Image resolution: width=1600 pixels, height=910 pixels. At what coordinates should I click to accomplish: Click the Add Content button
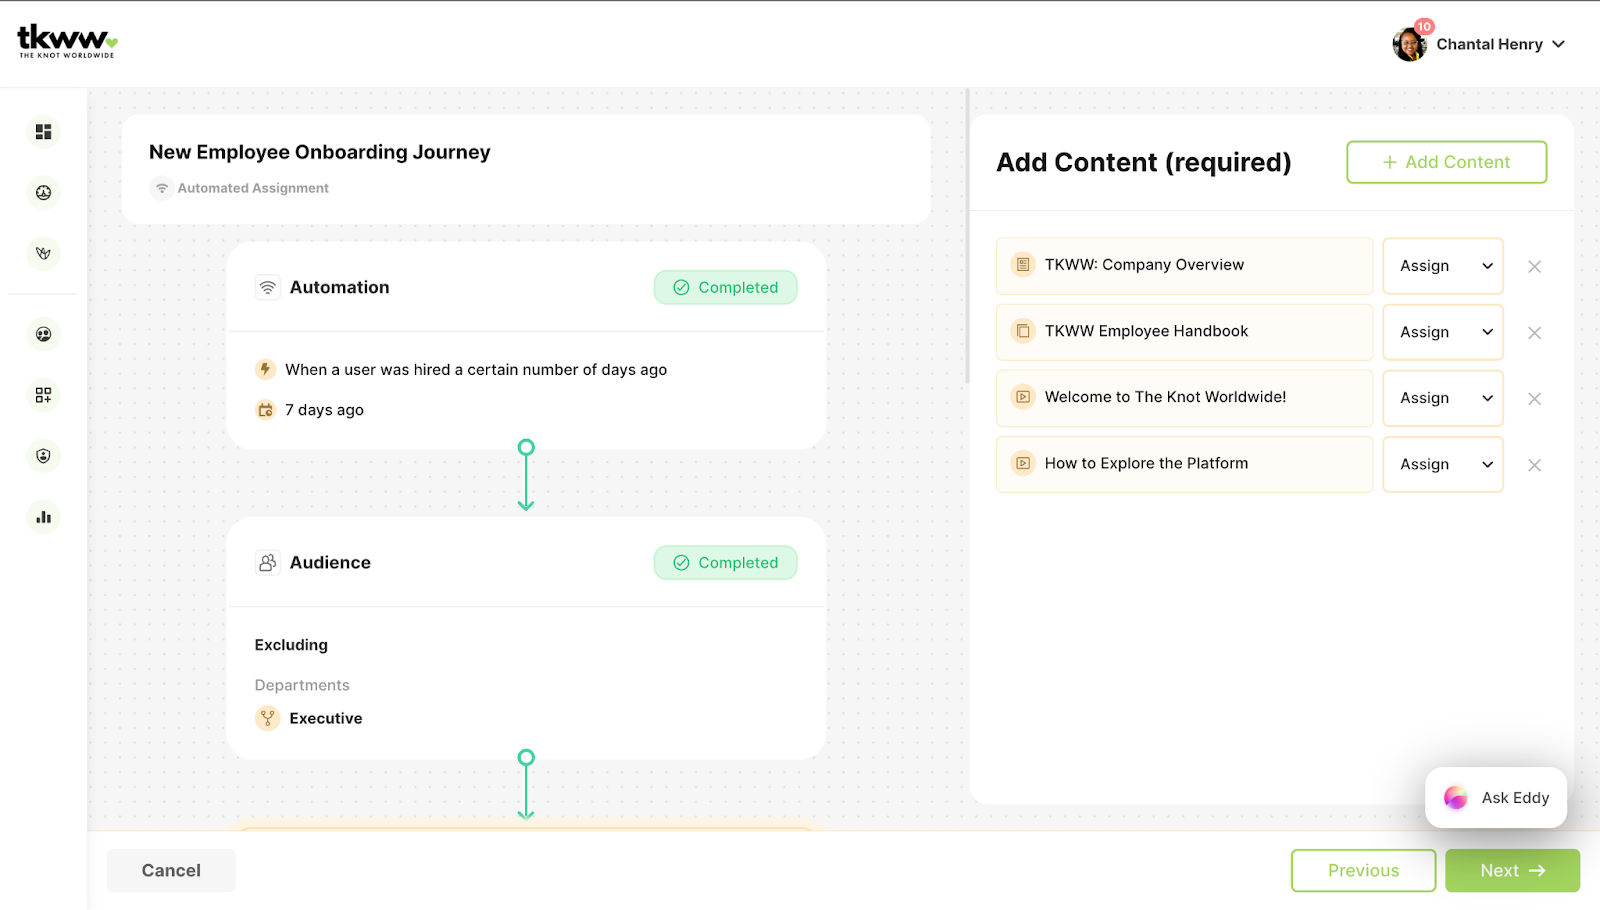pos(1446,162)
